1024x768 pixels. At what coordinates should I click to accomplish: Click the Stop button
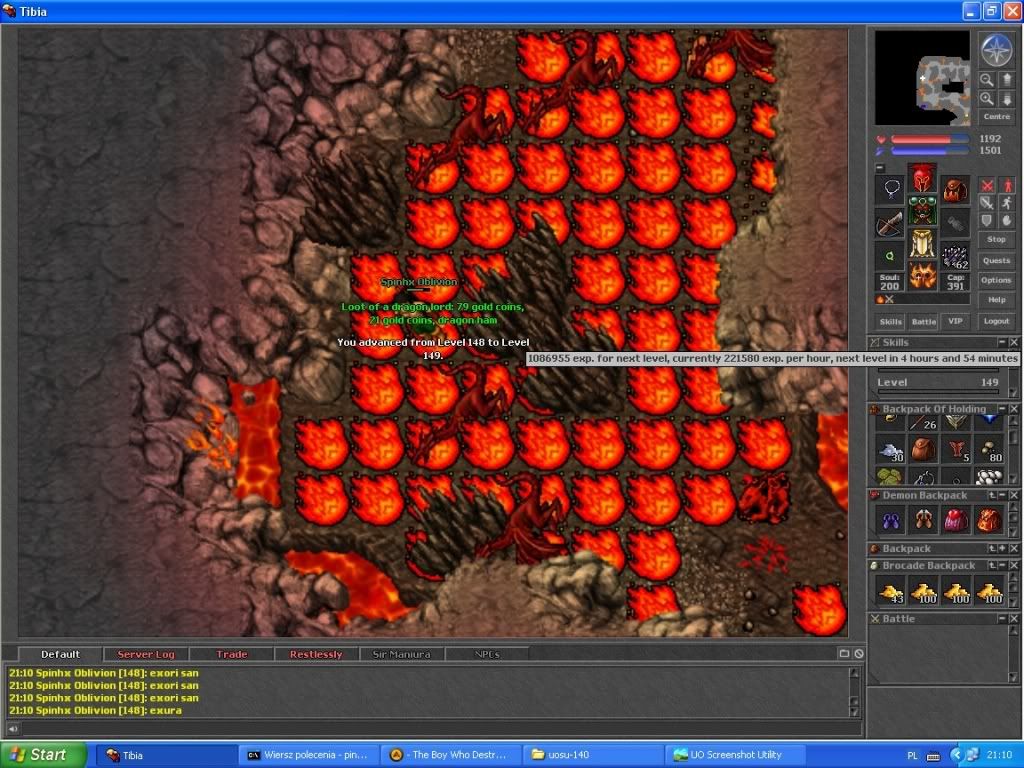(997, 240)
